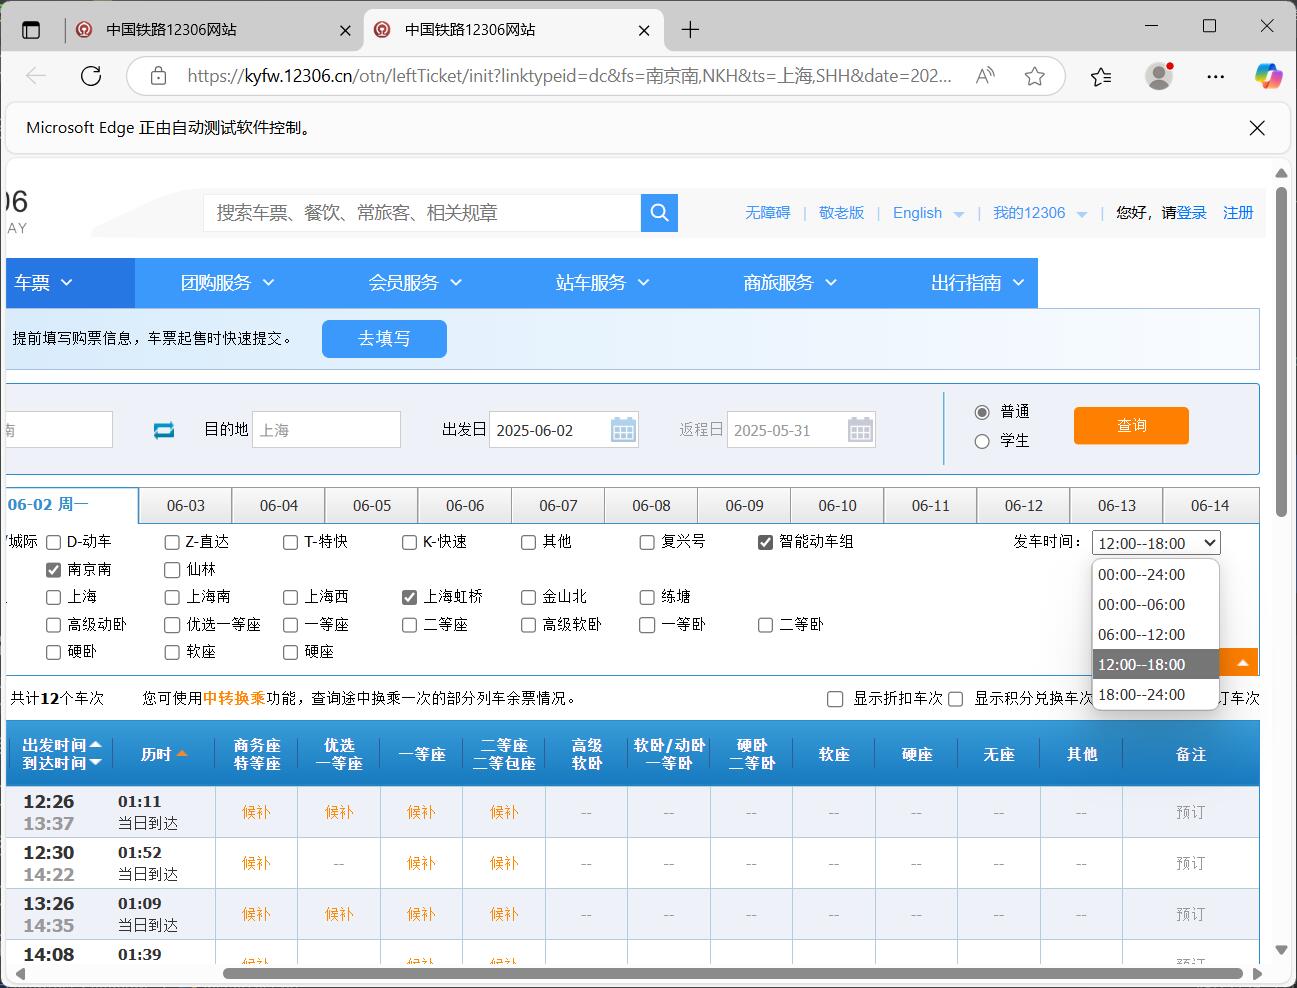Open the Copilot sidebar icon
Image resolution: width=1297 pixels, height=988 pixels.
pyautogui.click(x=1269, y=76)
